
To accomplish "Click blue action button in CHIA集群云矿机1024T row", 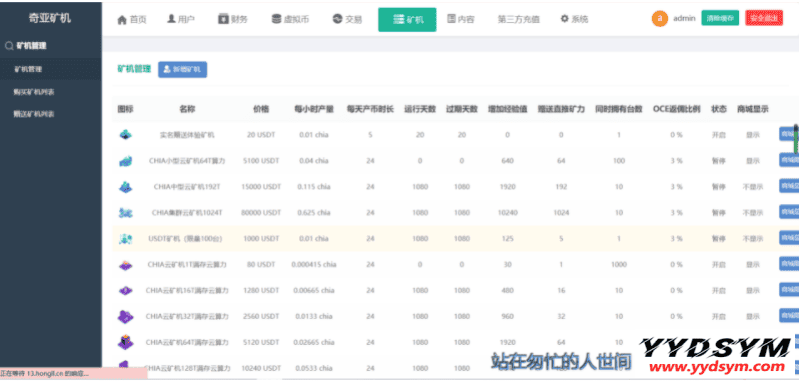I will pos(788,212).
